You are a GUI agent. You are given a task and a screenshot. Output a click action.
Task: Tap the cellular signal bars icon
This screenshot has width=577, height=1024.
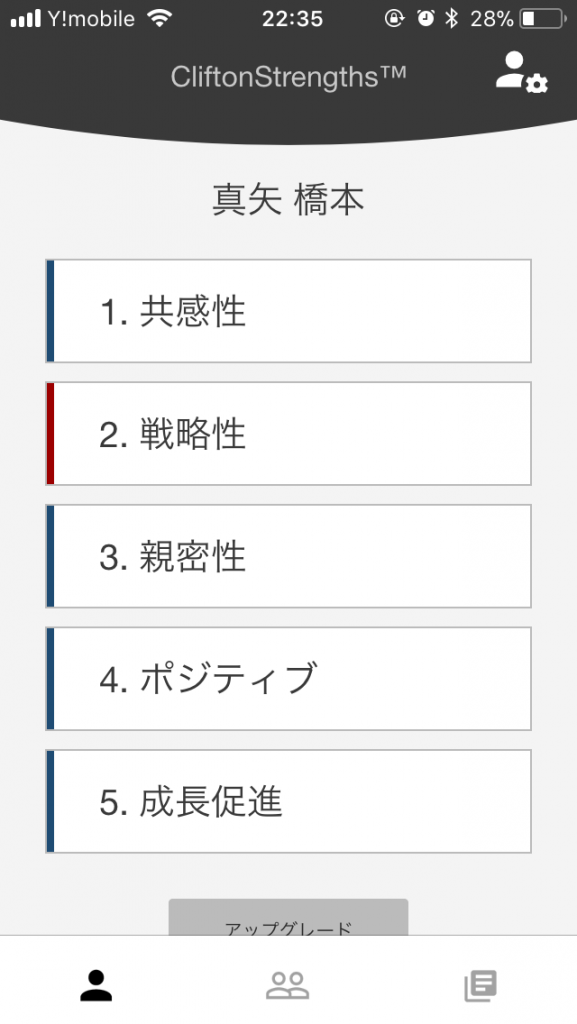(x=26, y=18)
